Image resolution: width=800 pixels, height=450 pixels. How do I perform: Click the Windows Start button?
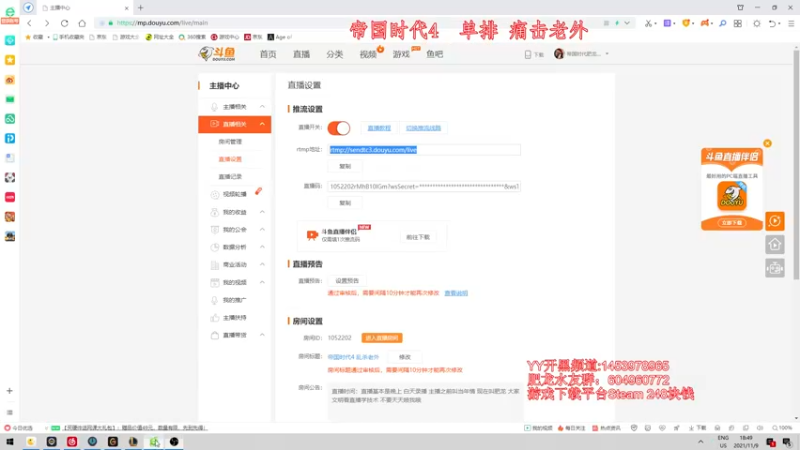[10, 442]
